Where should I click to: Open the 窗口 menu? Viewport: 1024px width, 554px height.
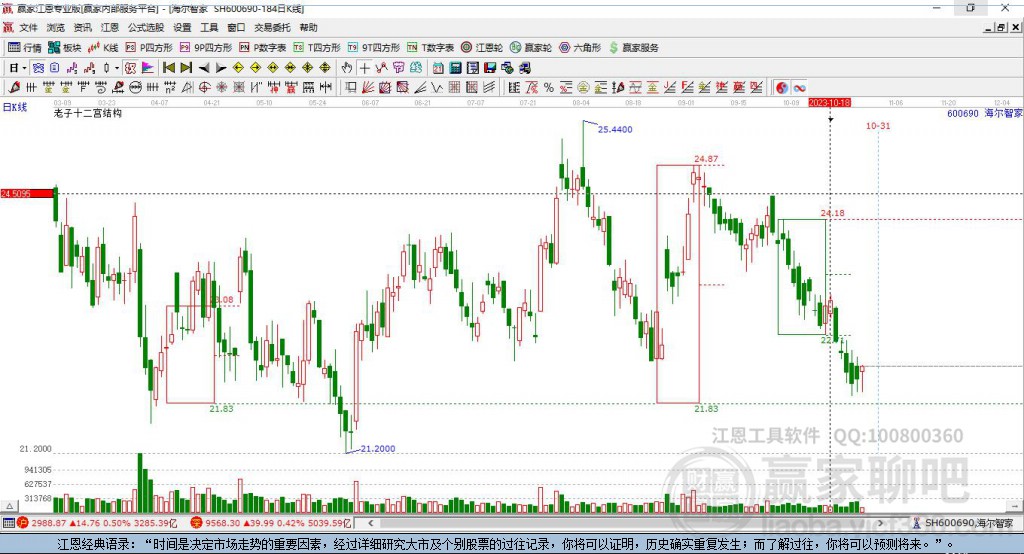click(x=236, y=27)
